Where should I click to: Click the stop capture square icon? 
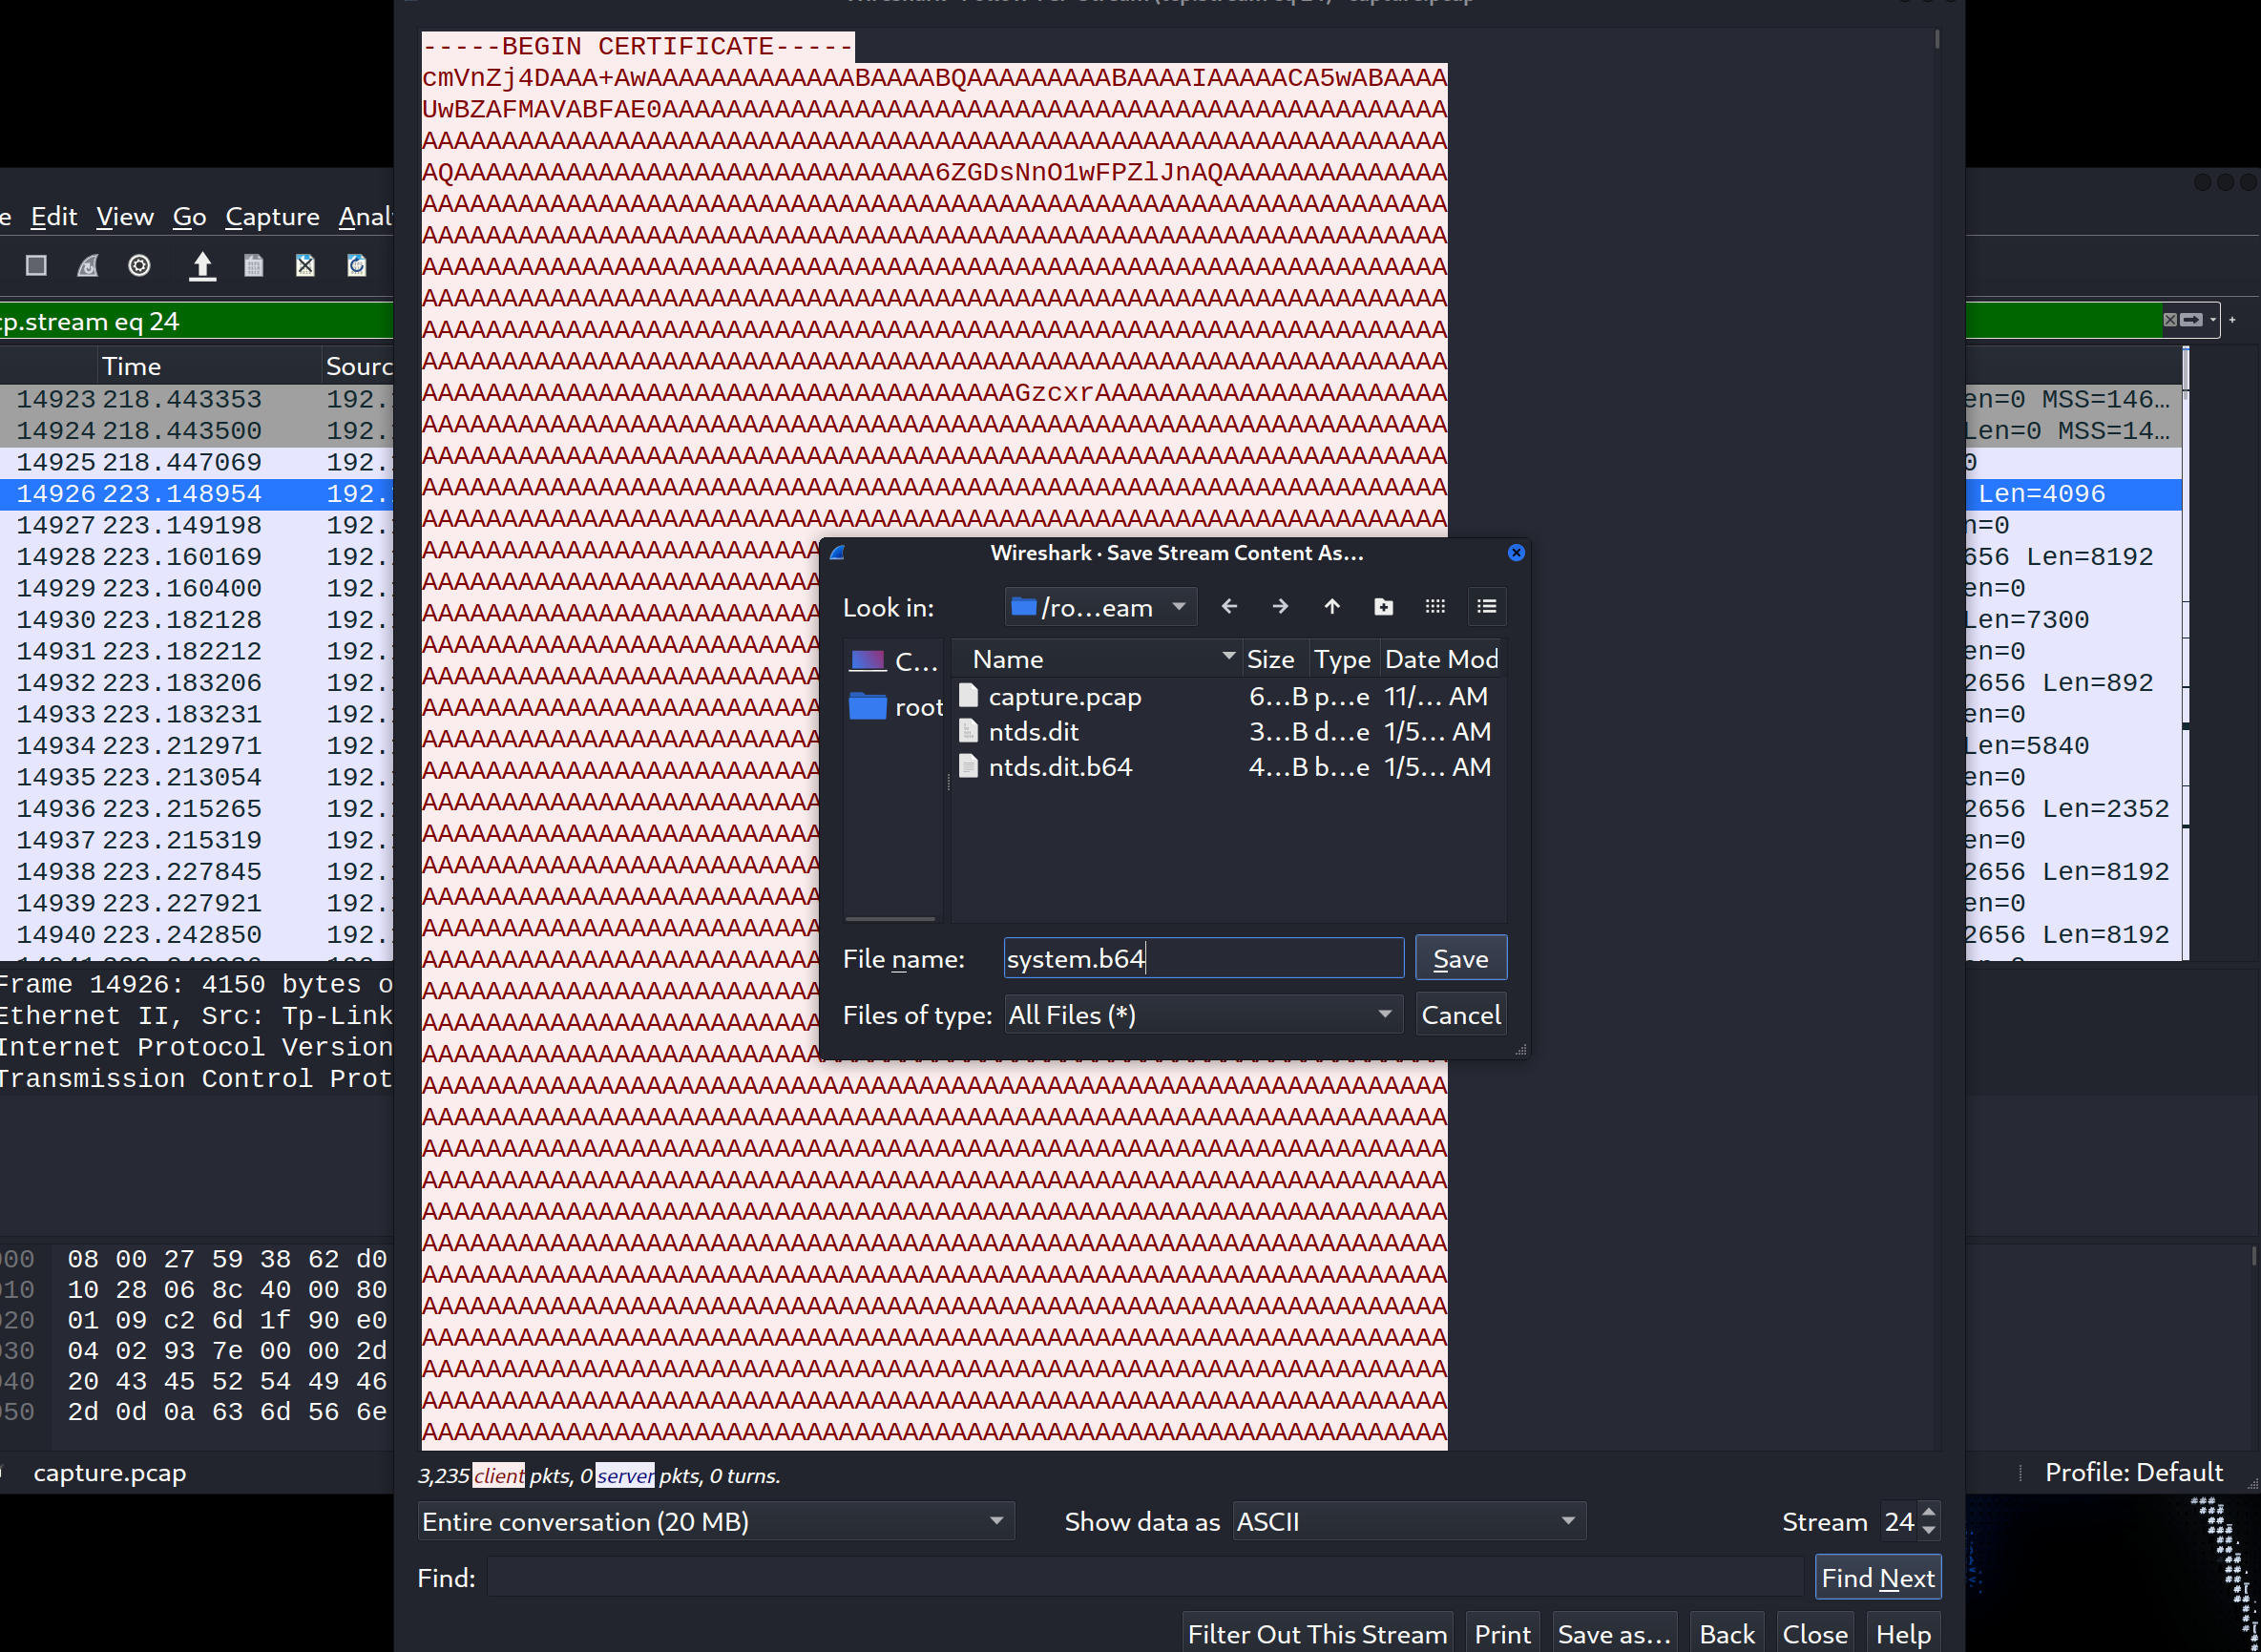(x=36, y=265)
